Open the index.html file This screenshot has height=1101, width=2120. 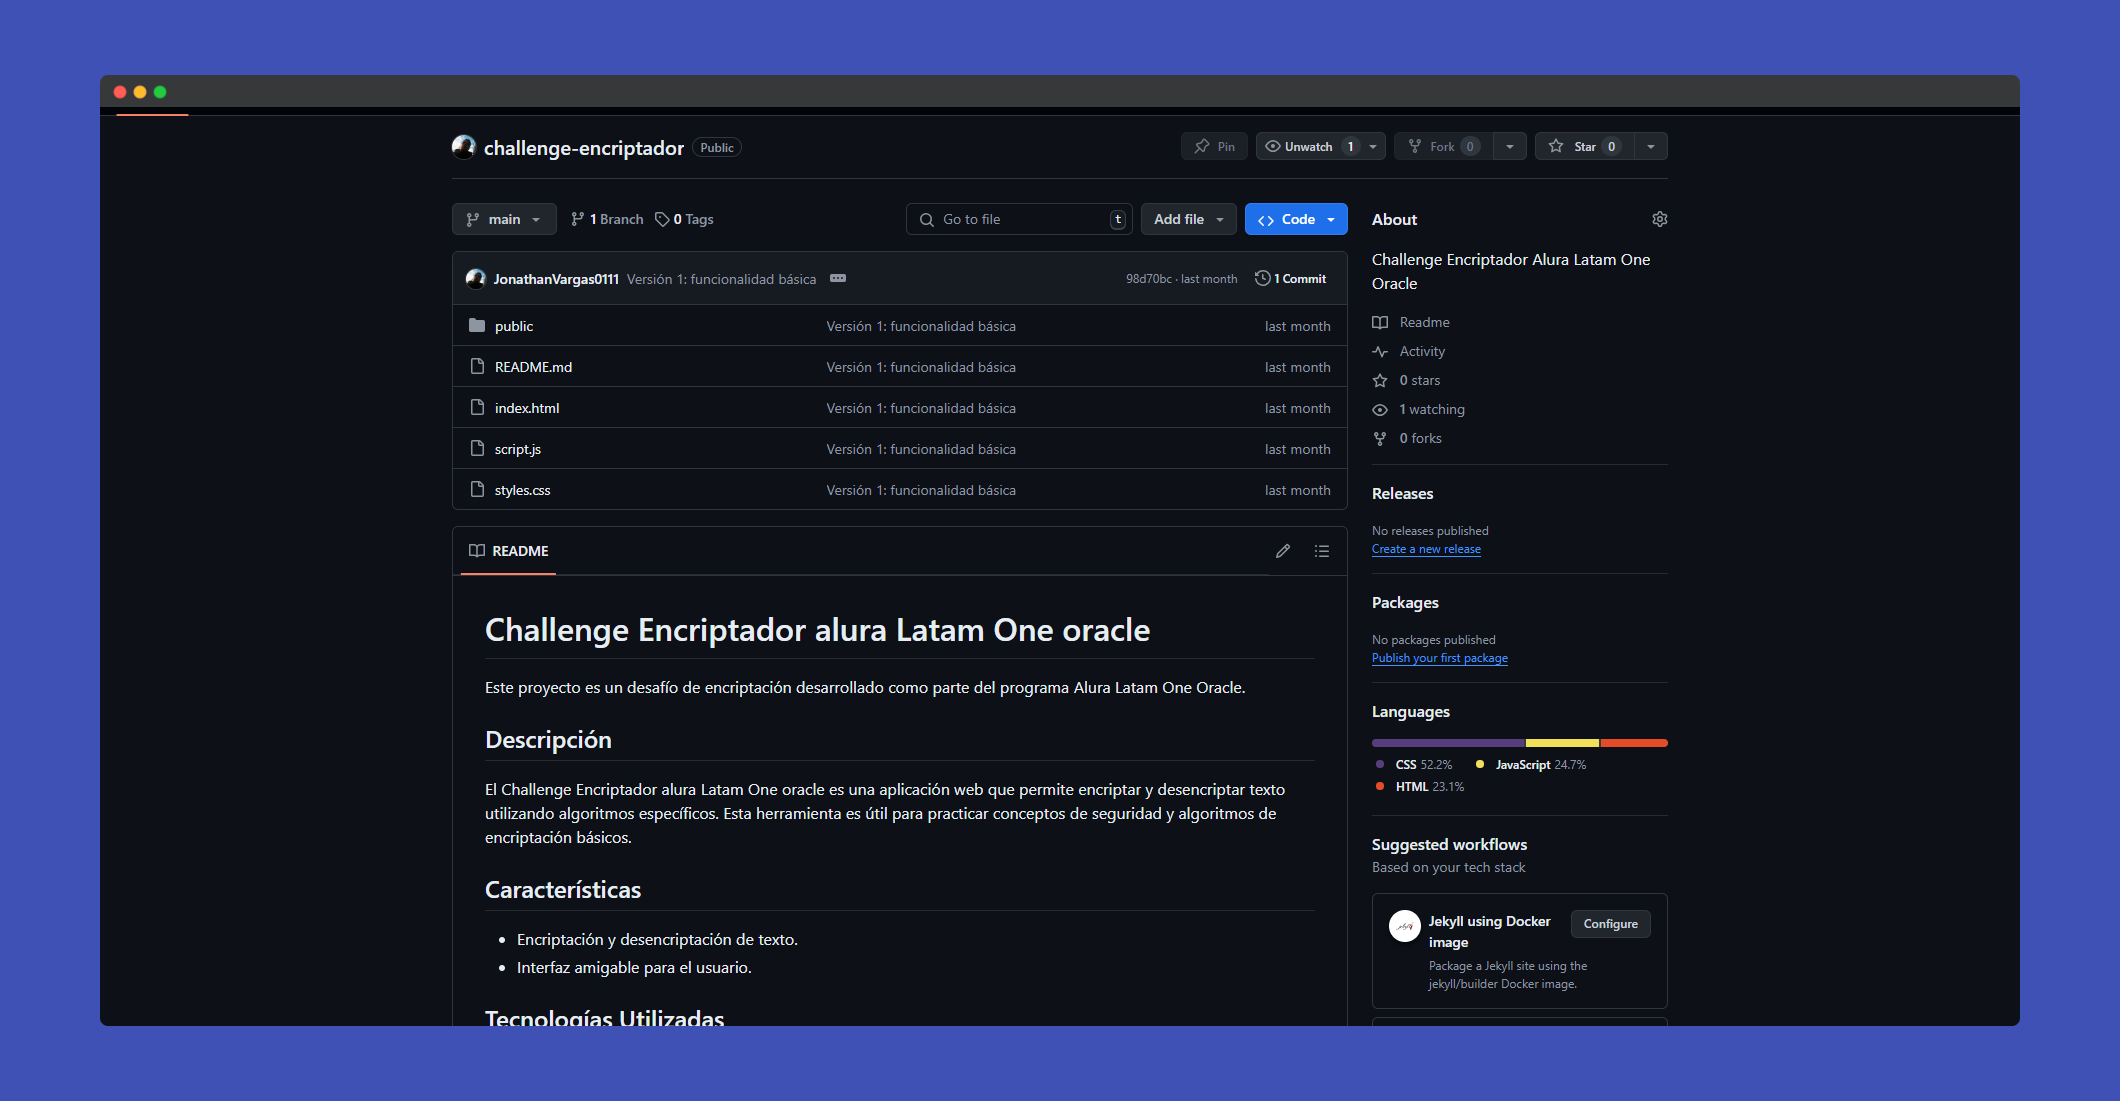click(527, 408)
